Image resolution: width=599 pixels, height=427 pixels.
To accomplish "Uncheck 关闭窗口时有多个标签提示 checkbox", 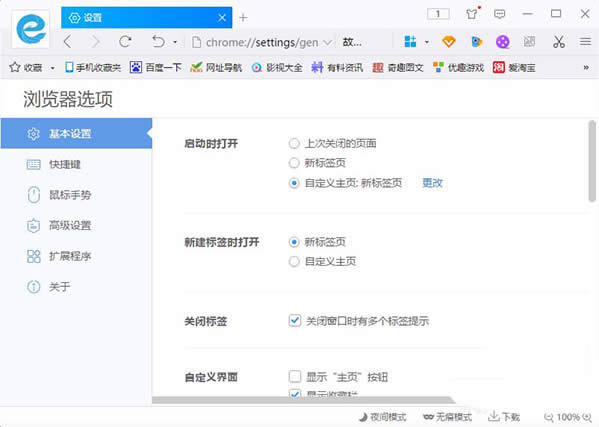I will tap(295, 320).
